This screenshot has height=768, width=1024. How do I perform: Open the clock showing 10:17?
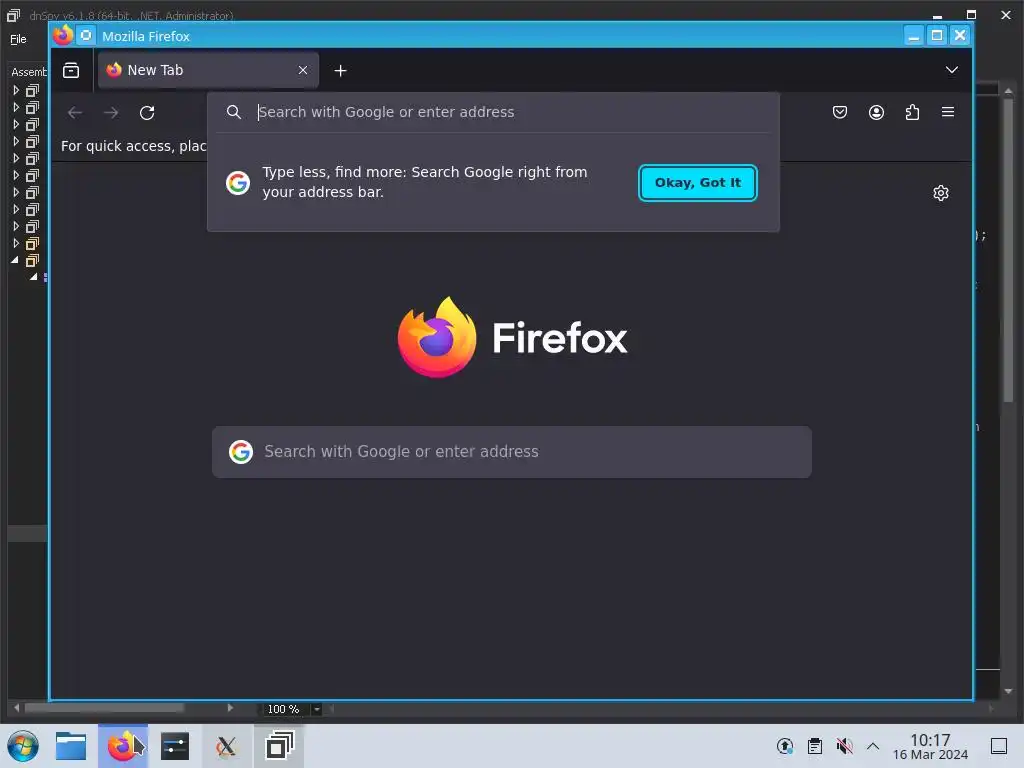click(930, 746)
